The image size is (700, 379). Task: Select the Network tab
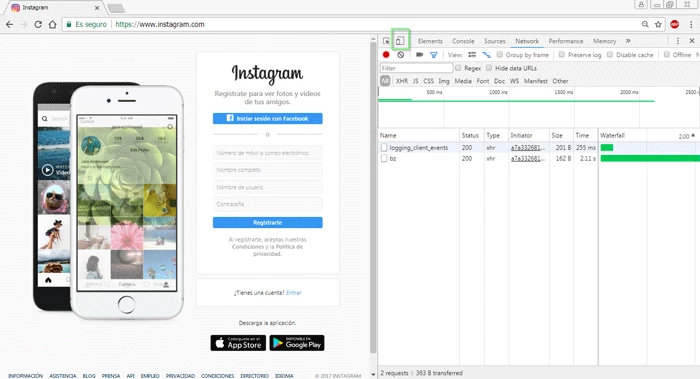coord(527,41)
